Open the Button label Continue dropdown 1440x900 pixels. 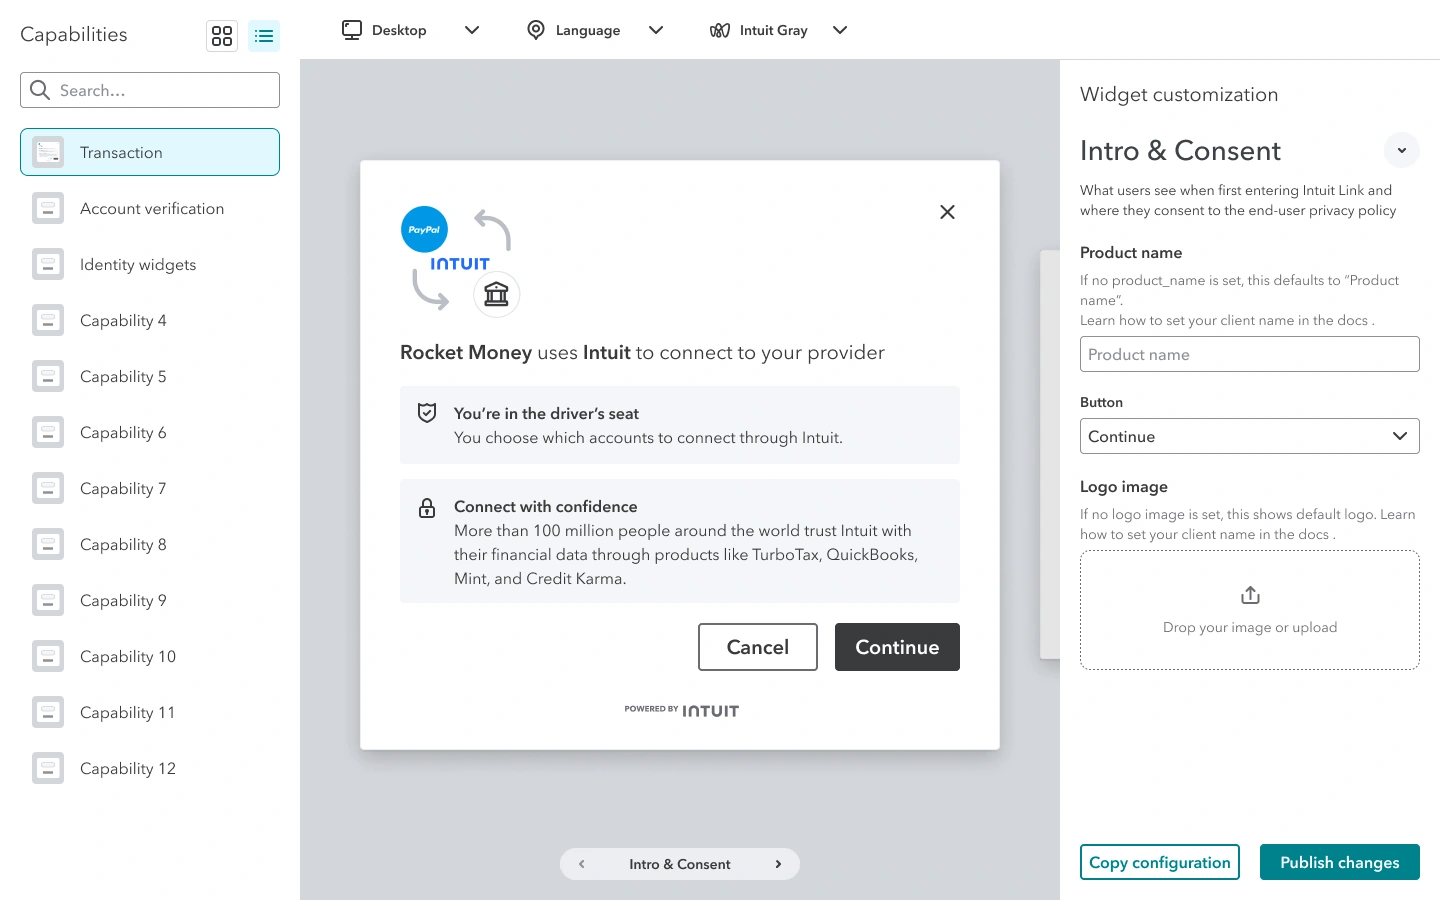(x=1250, y=436)
